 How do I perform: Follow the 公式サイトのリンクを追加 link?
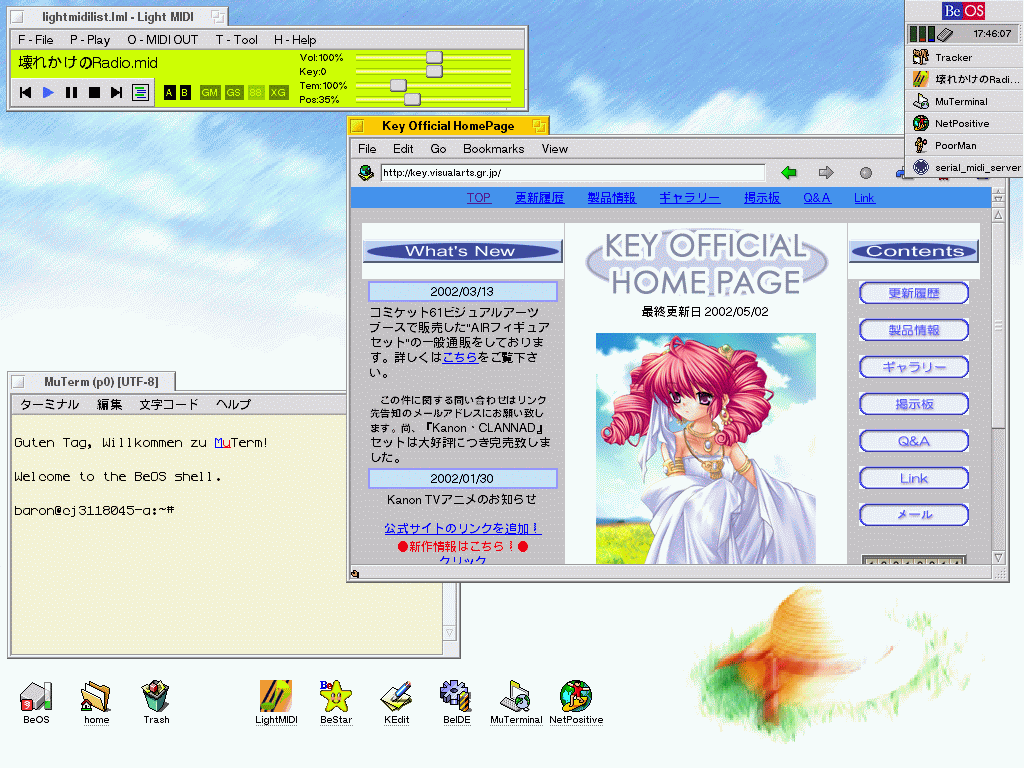coord(462,528)
